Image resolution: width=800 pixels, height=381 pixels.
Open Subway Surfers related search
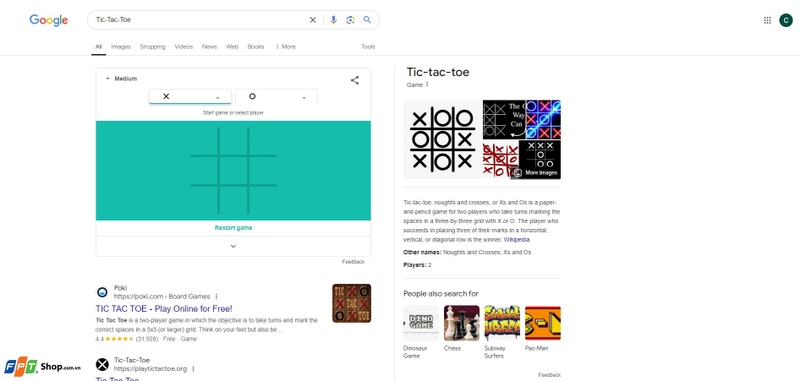[502, 332]
